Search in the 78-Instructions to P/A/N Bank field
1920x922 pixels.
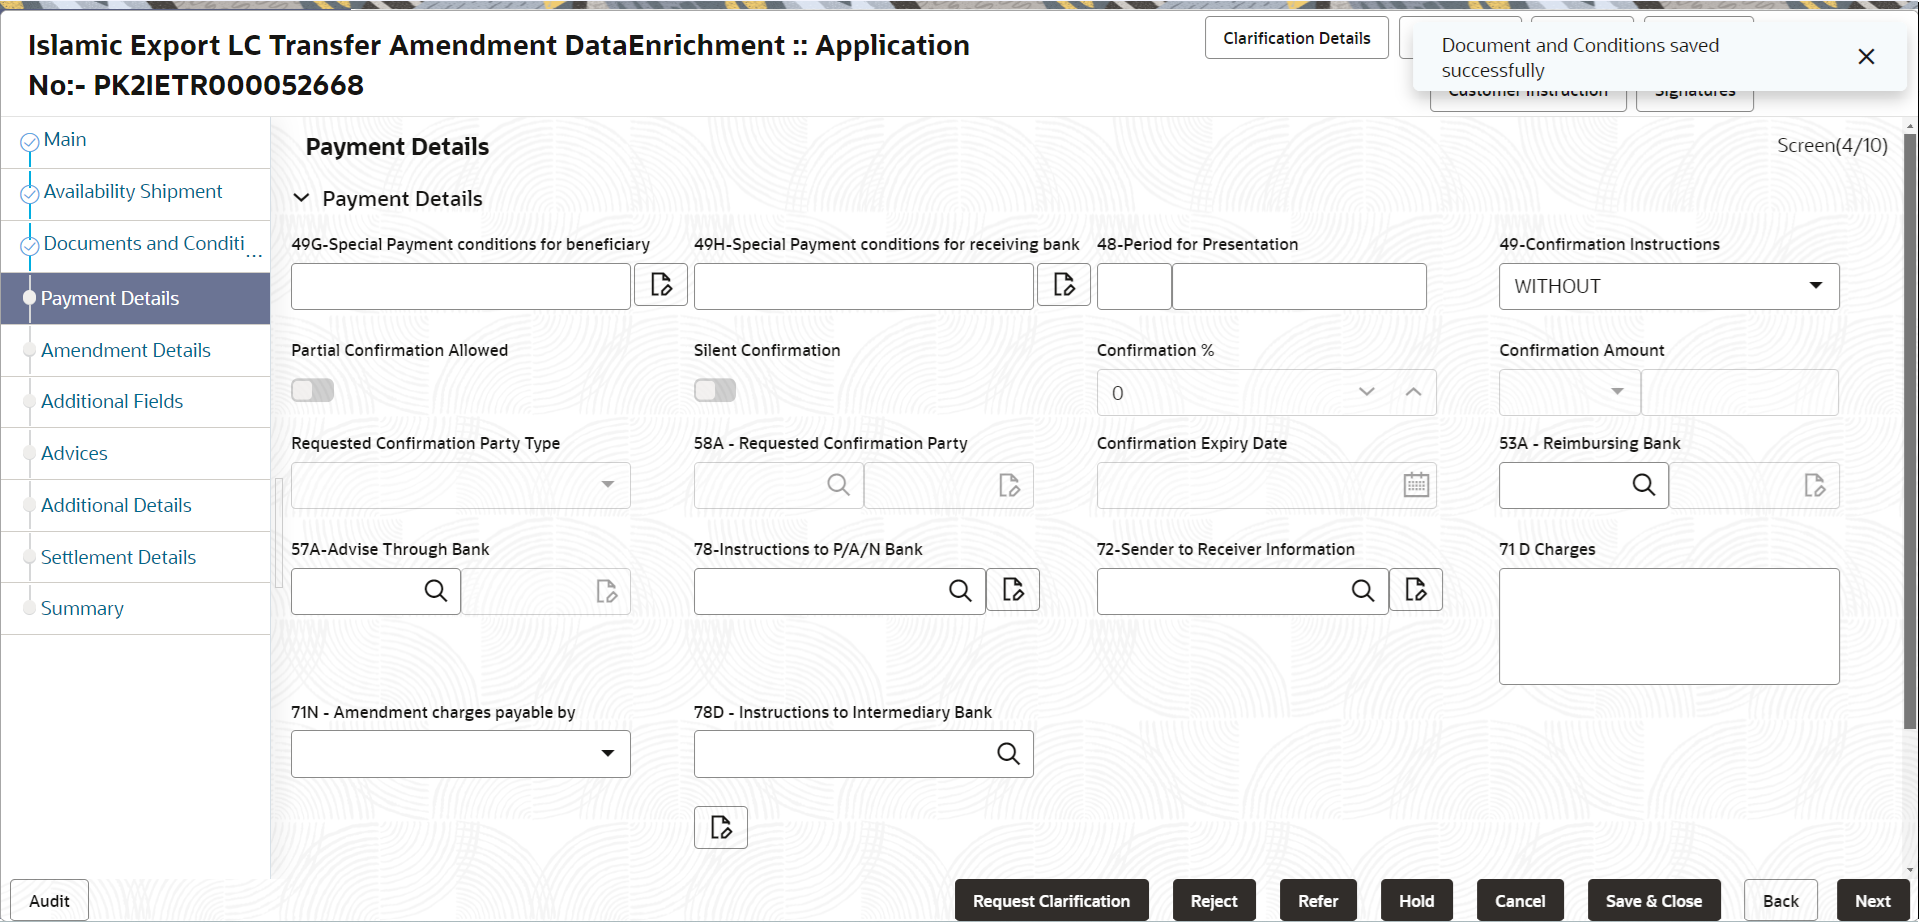[959, 591]
